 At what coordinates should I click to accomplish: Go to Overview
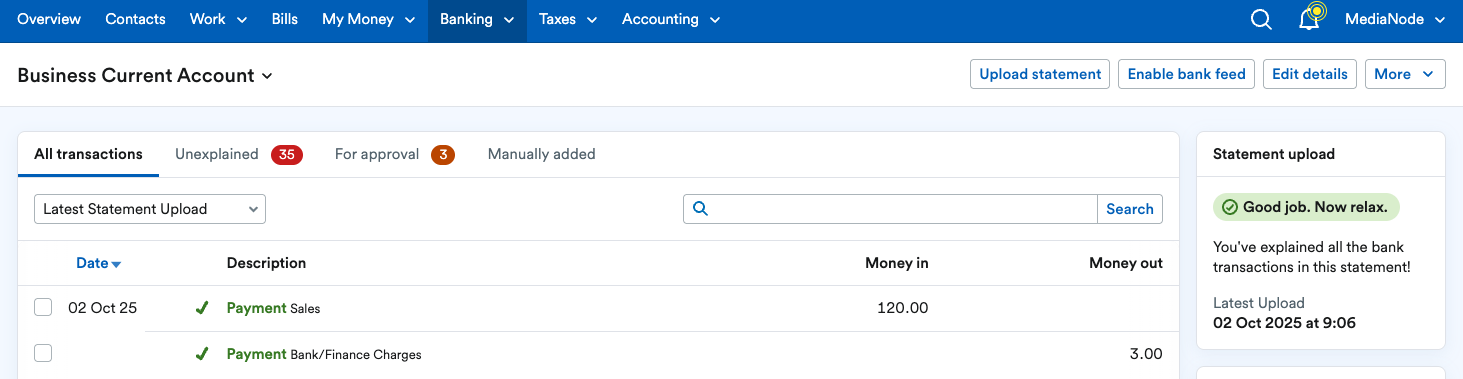coord(50,19)
